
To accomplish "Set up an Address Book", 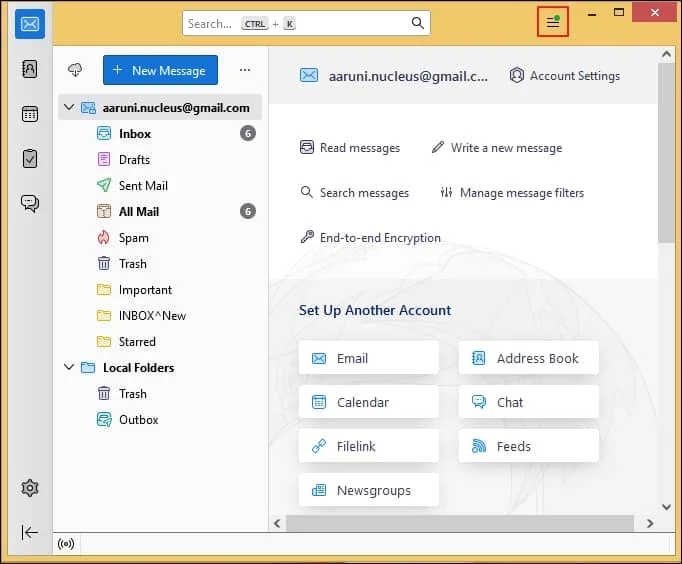I will coord(528,358).
